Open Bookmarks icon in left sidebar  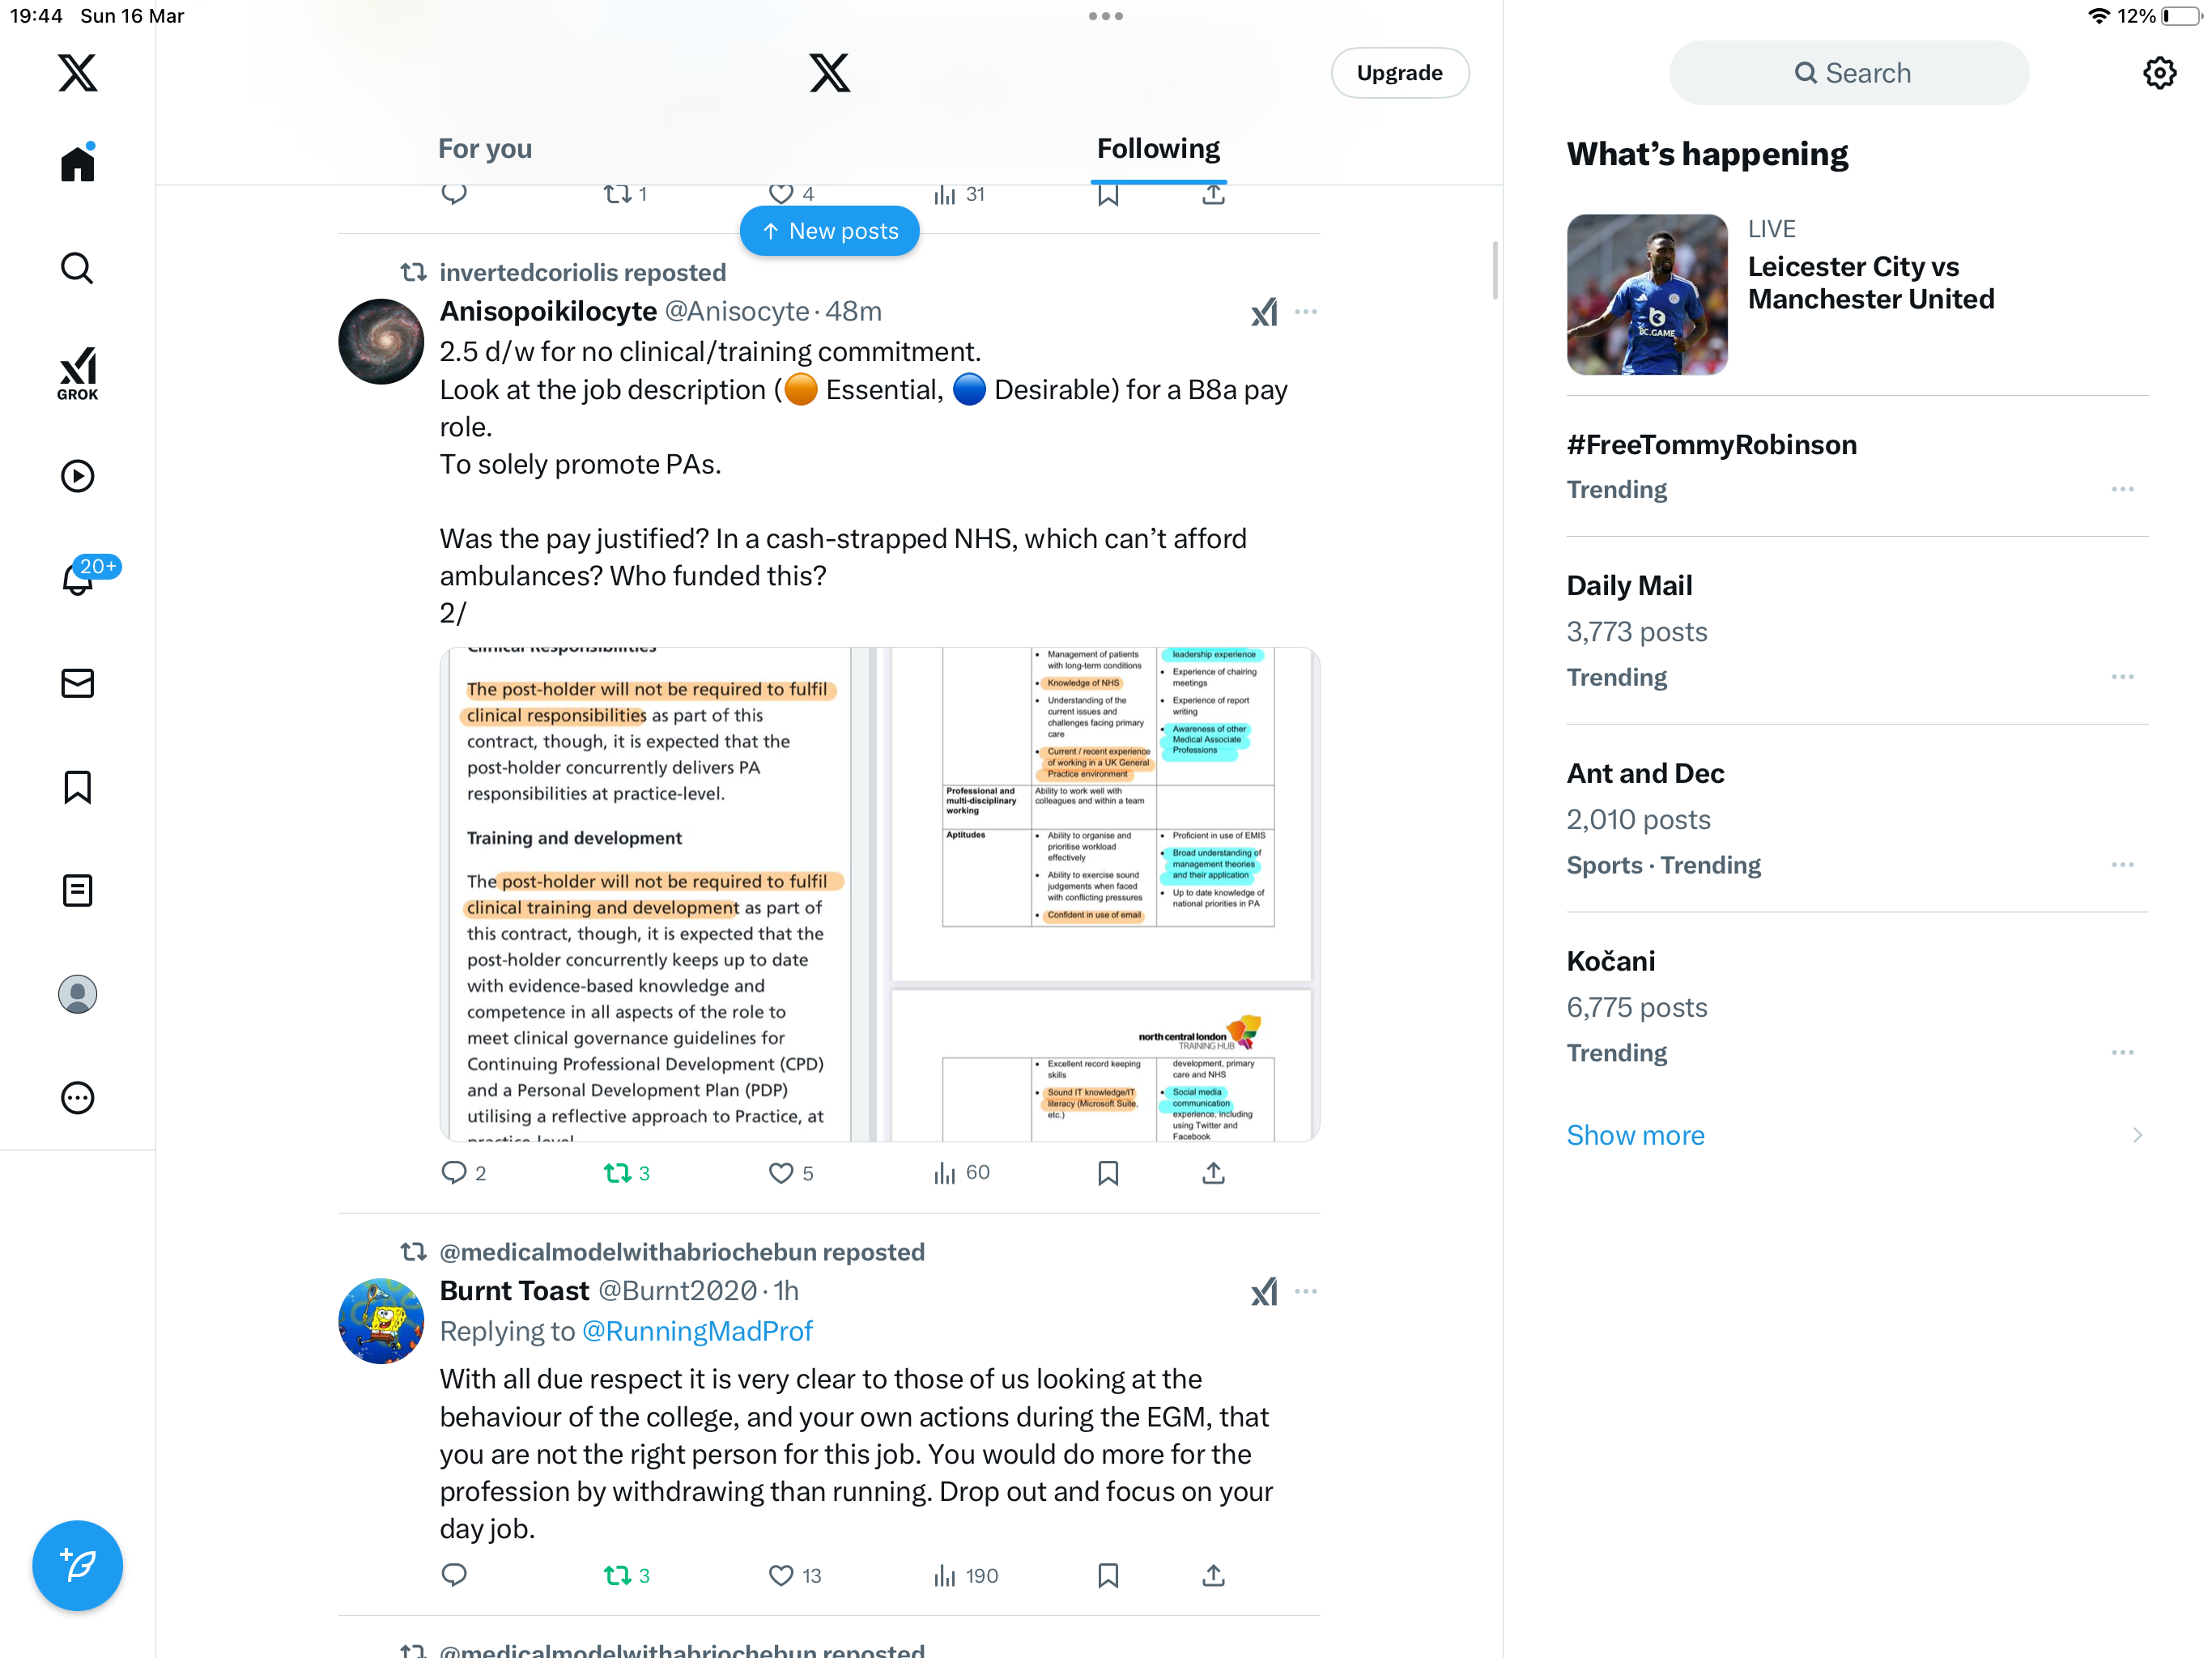(x=77, y=787)
